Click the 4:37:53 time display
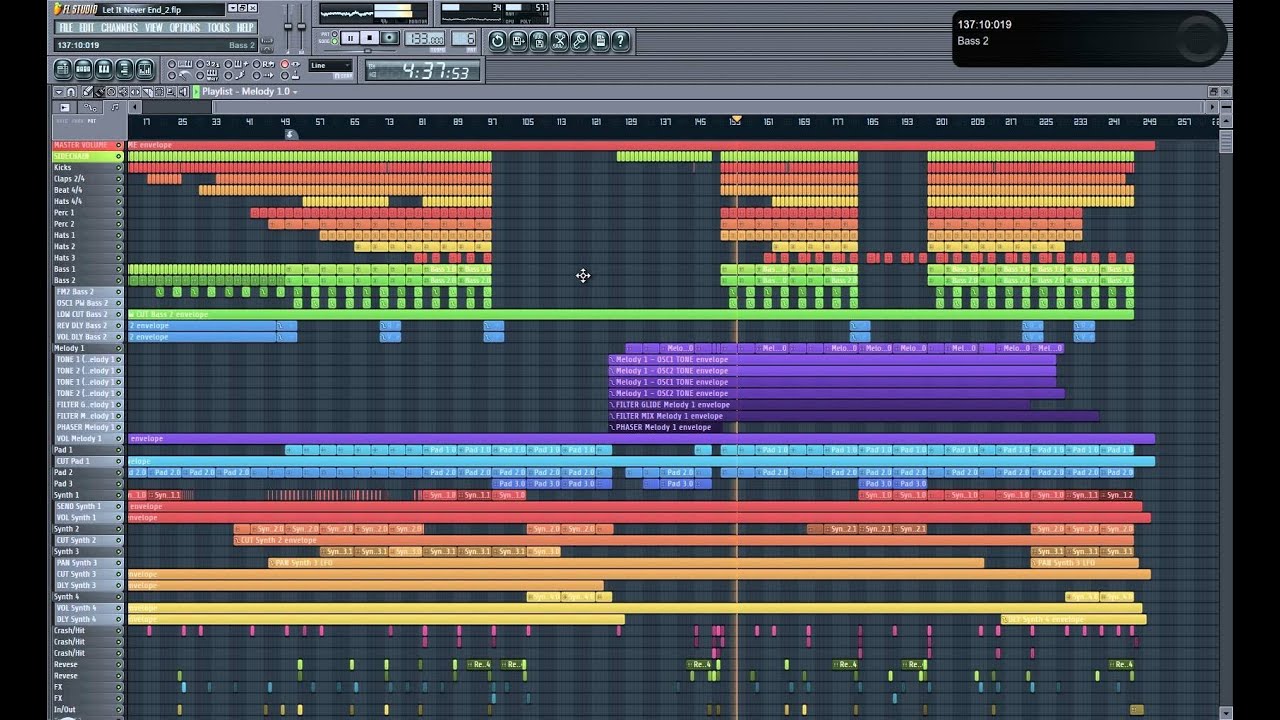Screen dimensions: 1280x720 pyautogui.click(x=423, y=70)
